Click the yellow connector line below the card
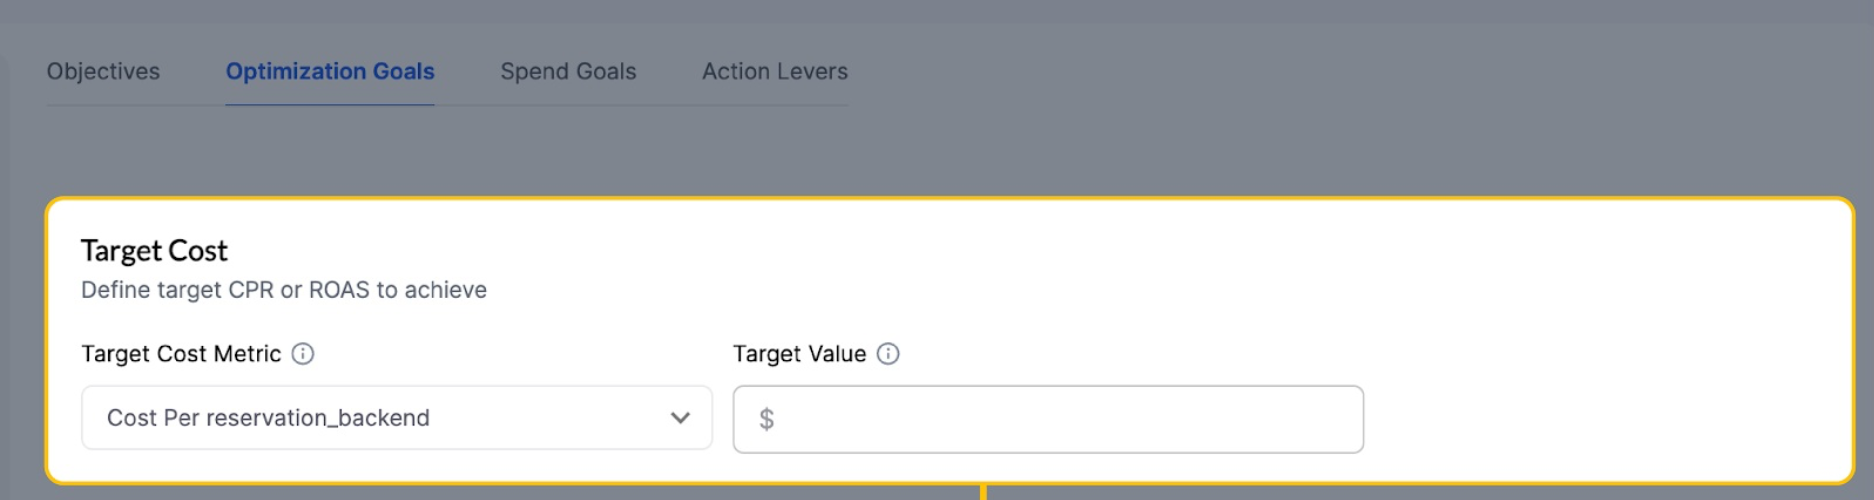Image resolution: width=1874 pixels, height=500 pixels. point(984,492)
